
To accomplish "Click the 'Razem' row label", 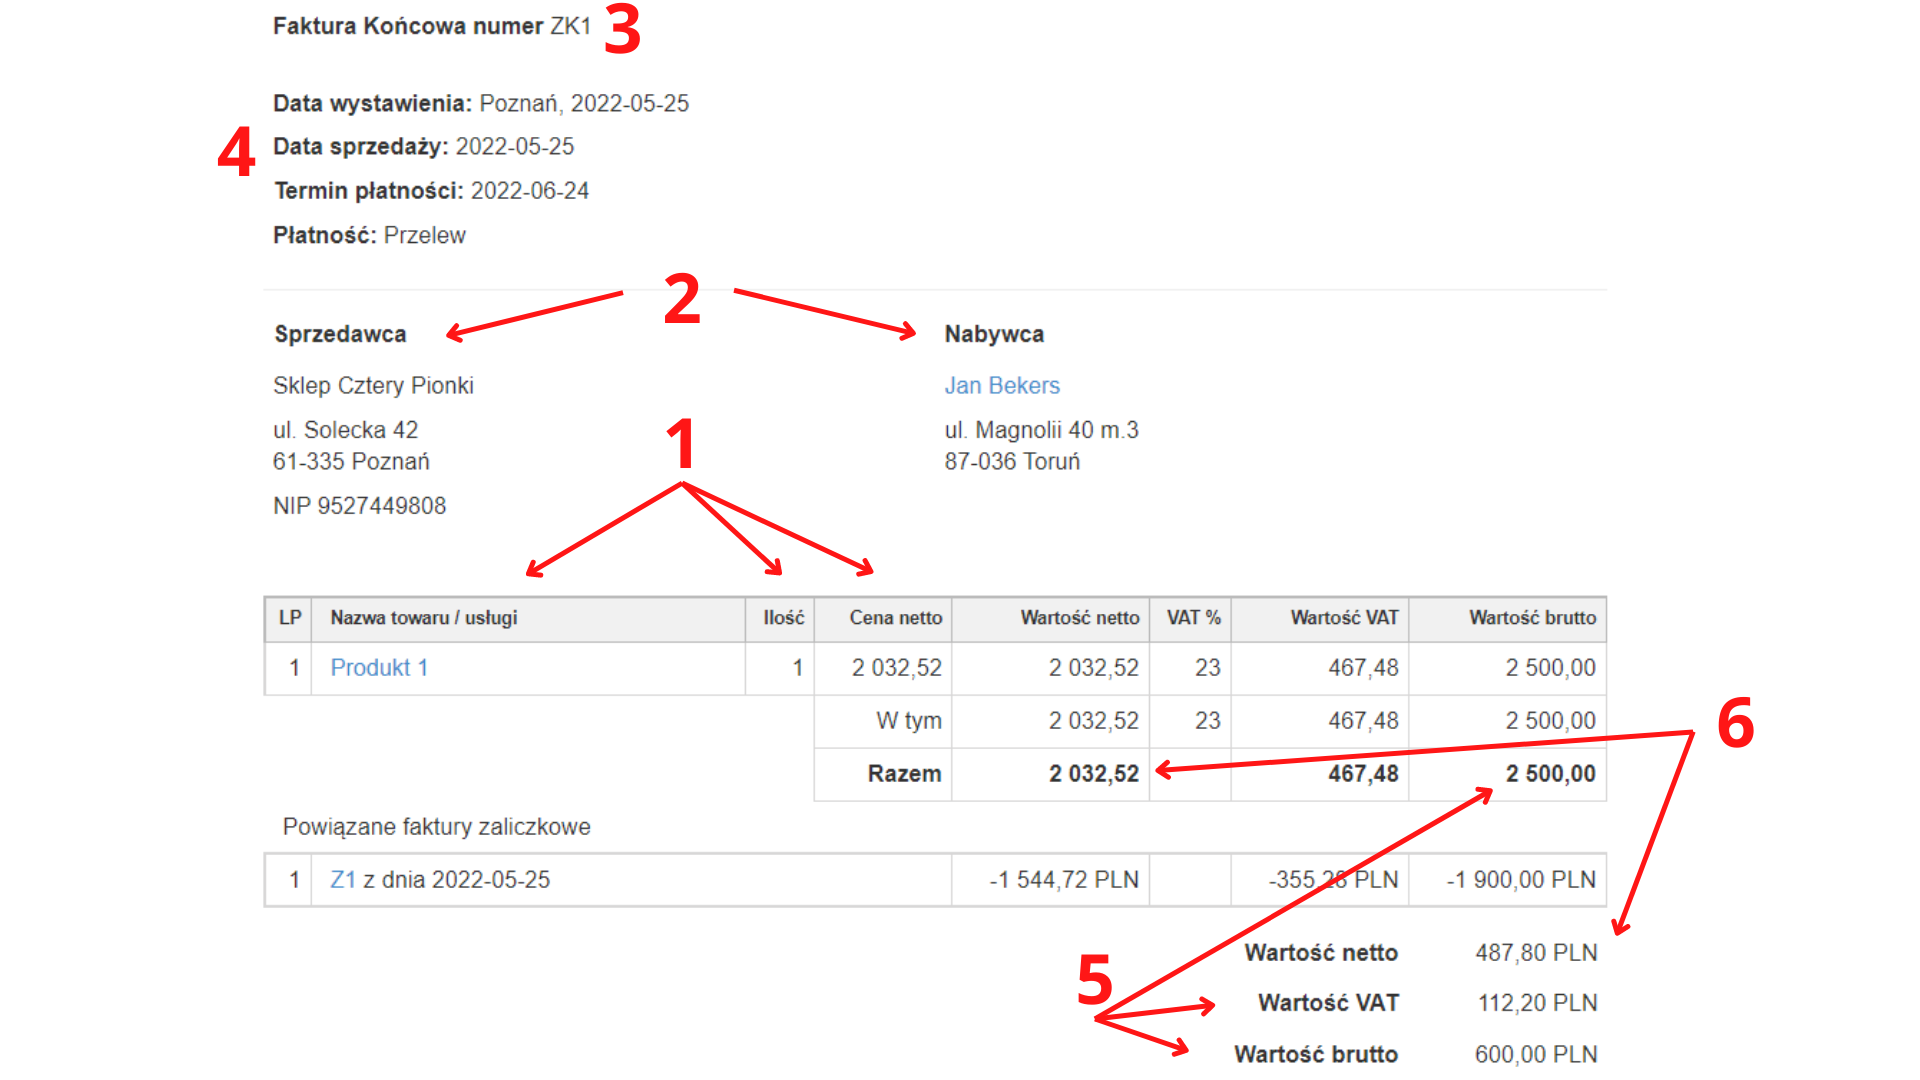I will (904, 774).
